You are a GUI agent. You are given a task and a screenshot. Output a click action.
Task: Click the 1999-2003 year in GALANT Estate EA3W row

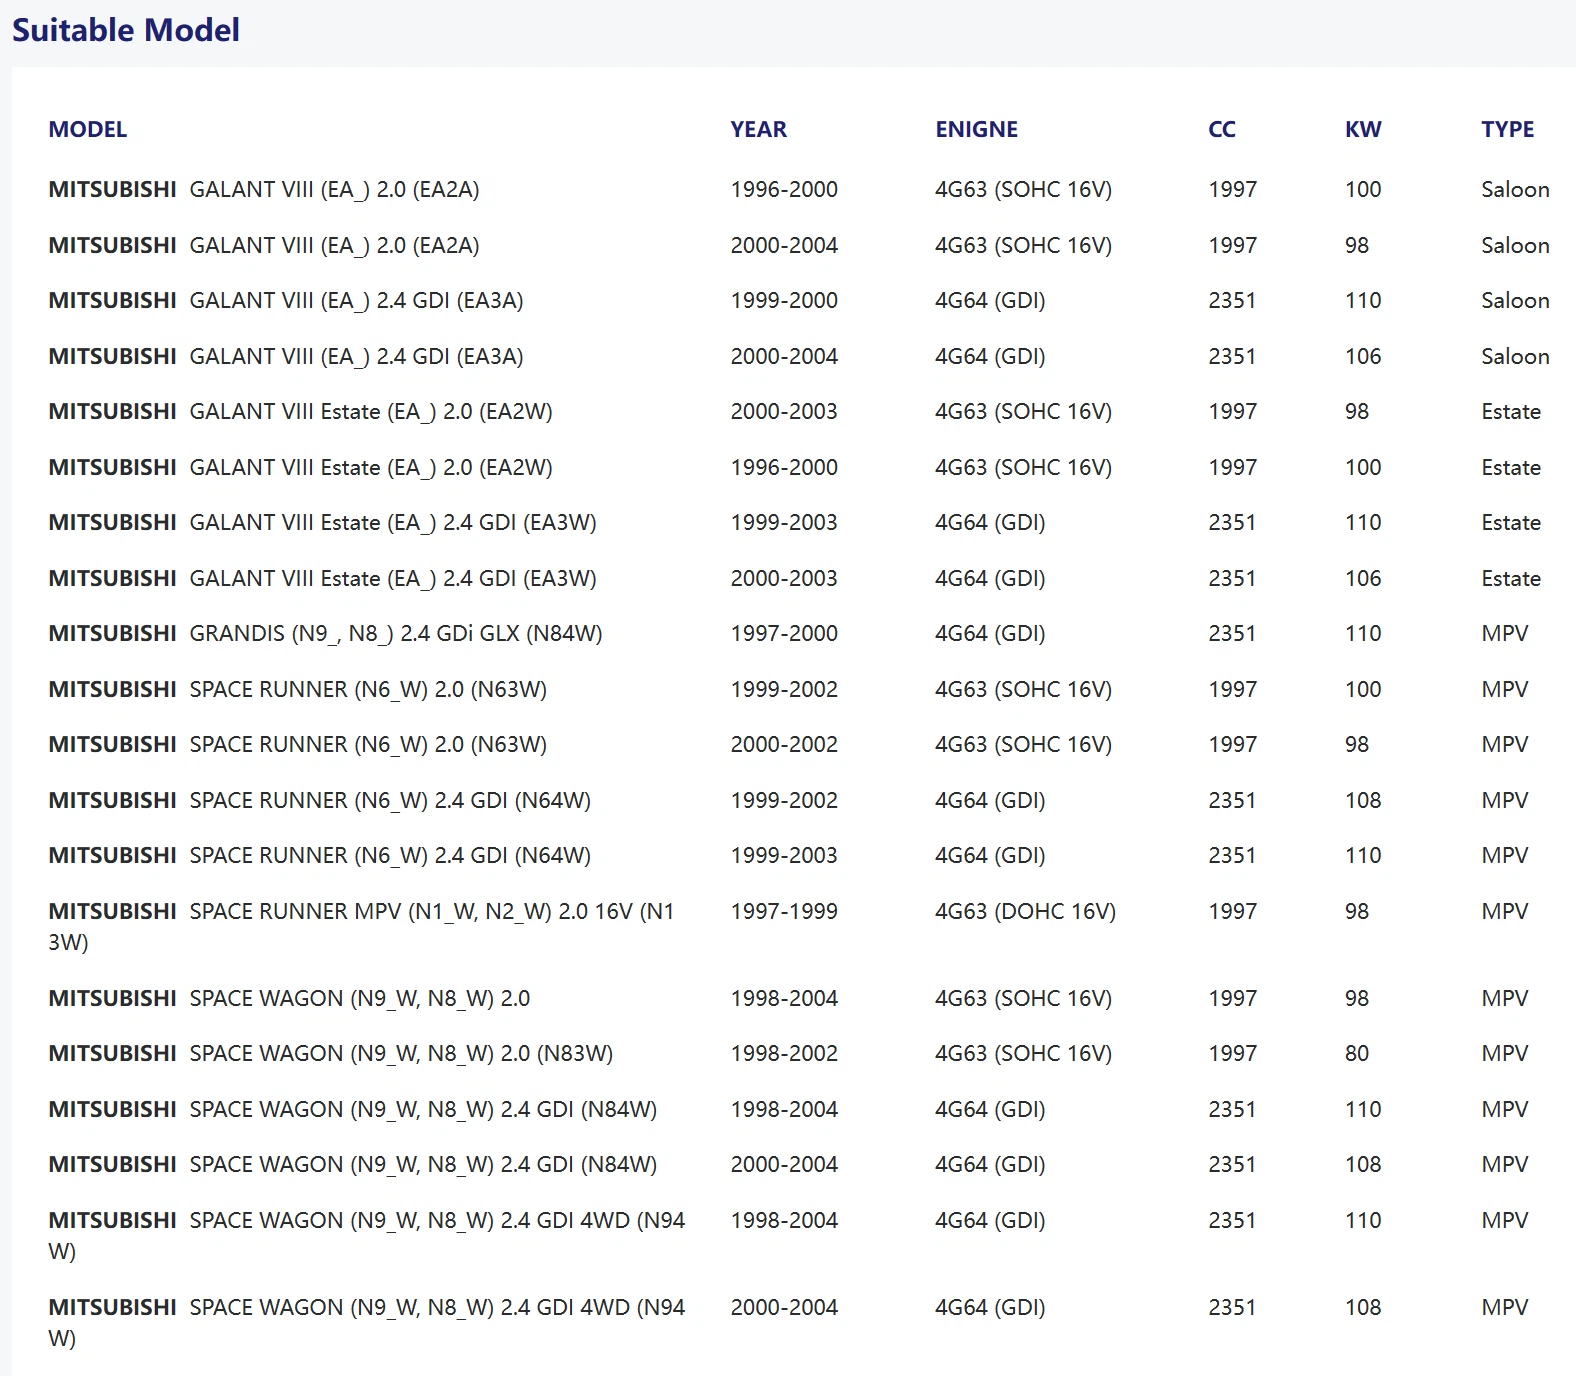tap(784, 522)
